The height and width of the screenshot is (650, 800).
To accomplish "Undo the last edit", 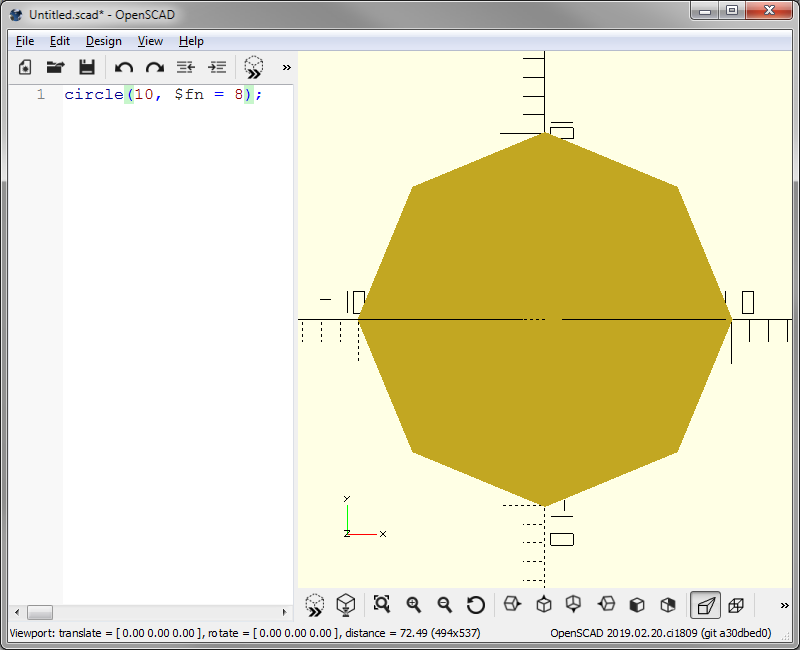I will [x=124, y=67].
